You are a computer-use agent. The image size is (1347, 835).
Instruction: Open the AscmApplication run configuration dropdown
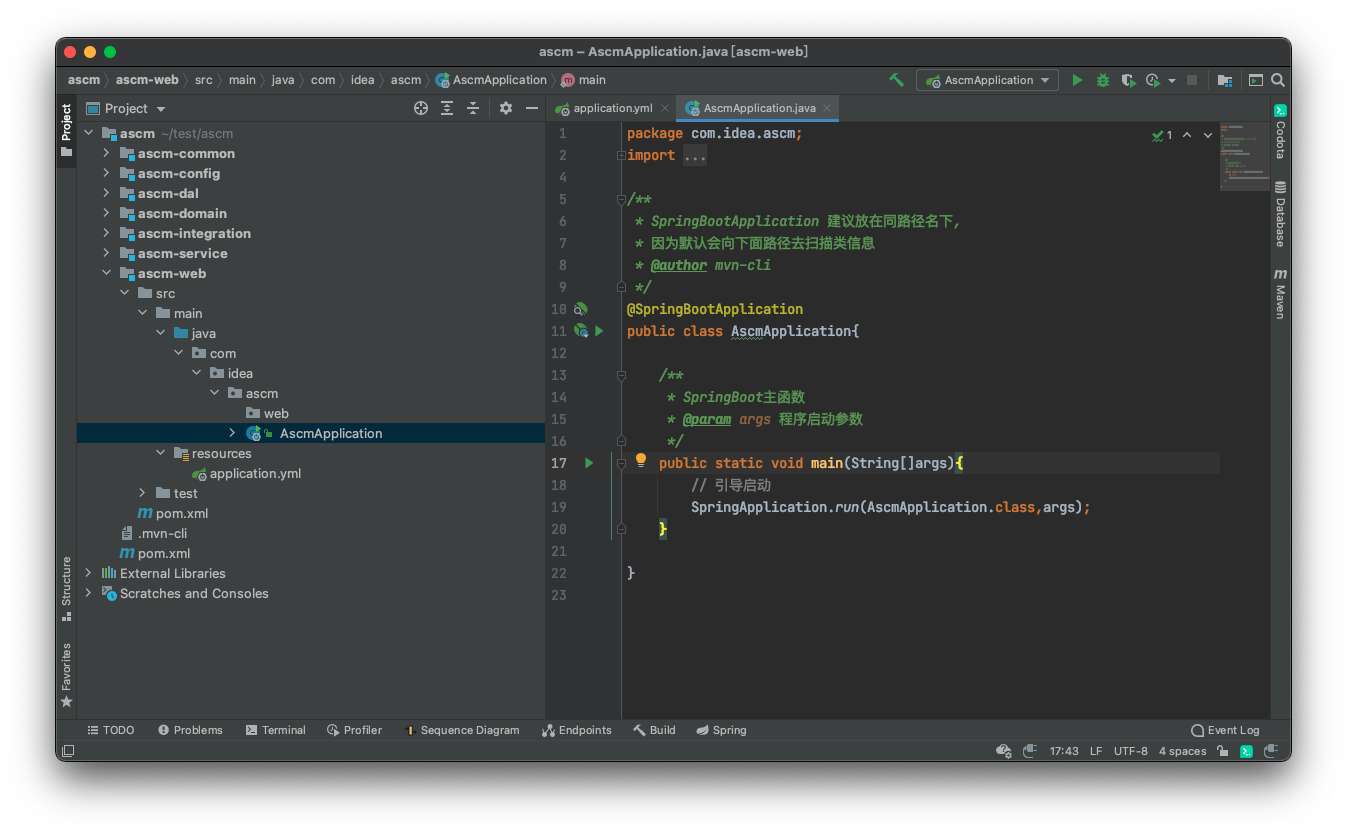click(x=988, y=80)
